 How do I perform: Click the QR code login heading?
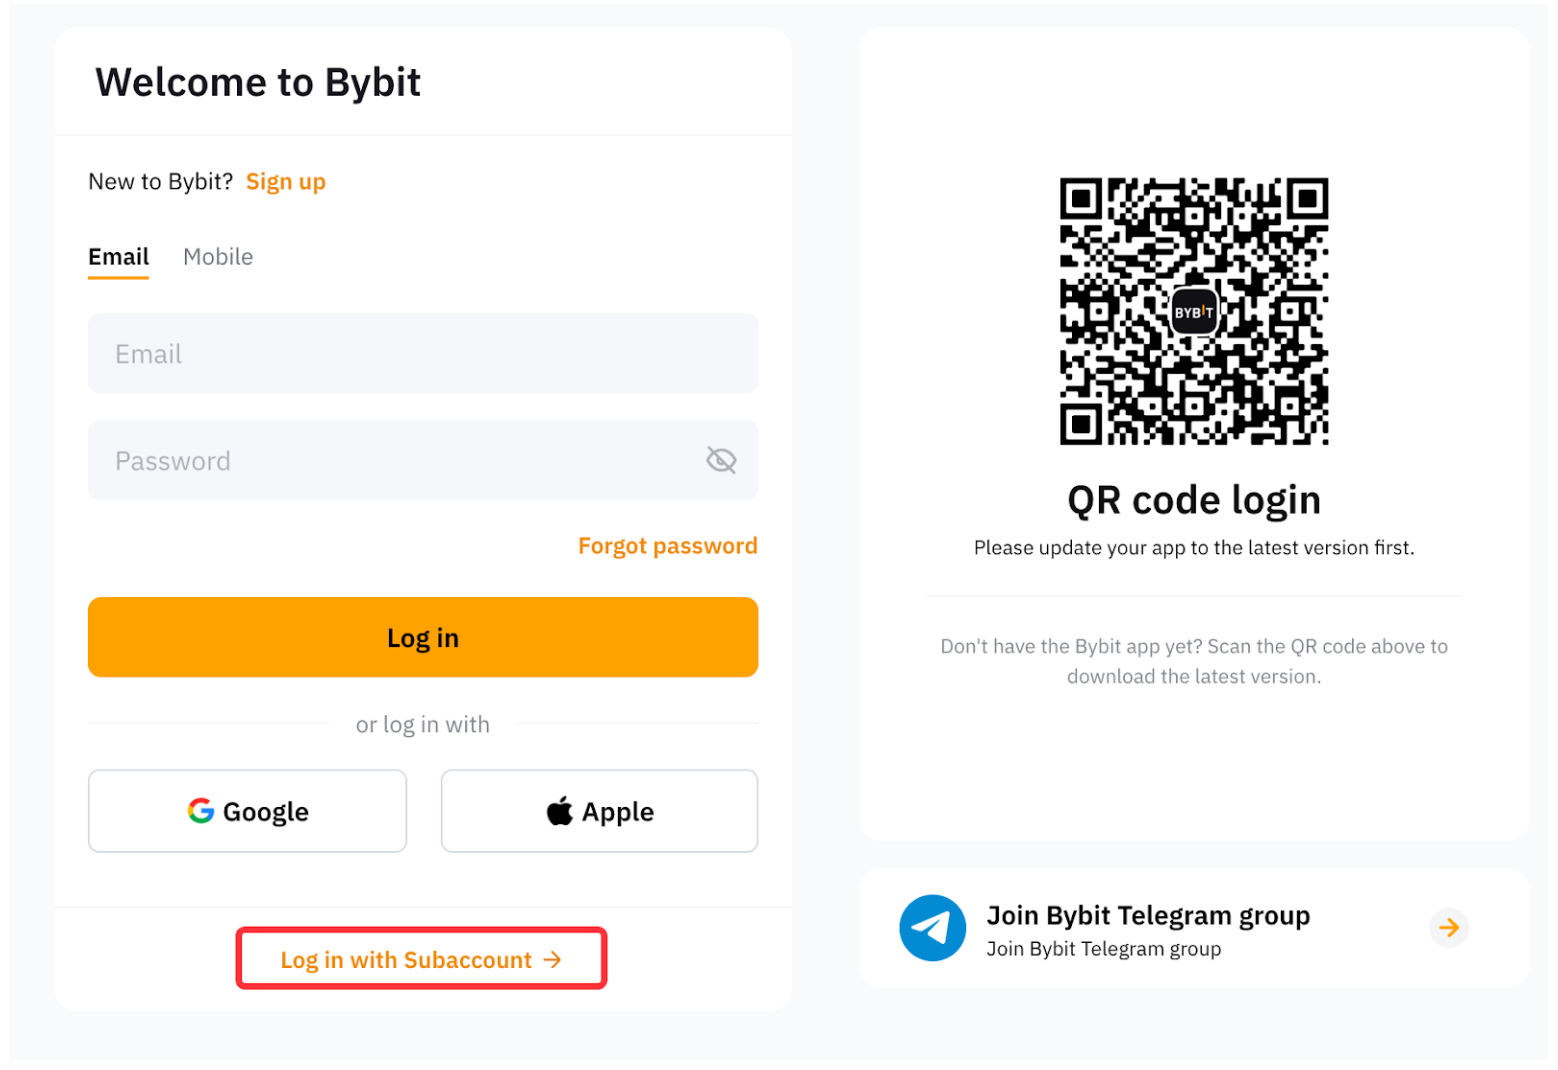tap(1194, 500)
